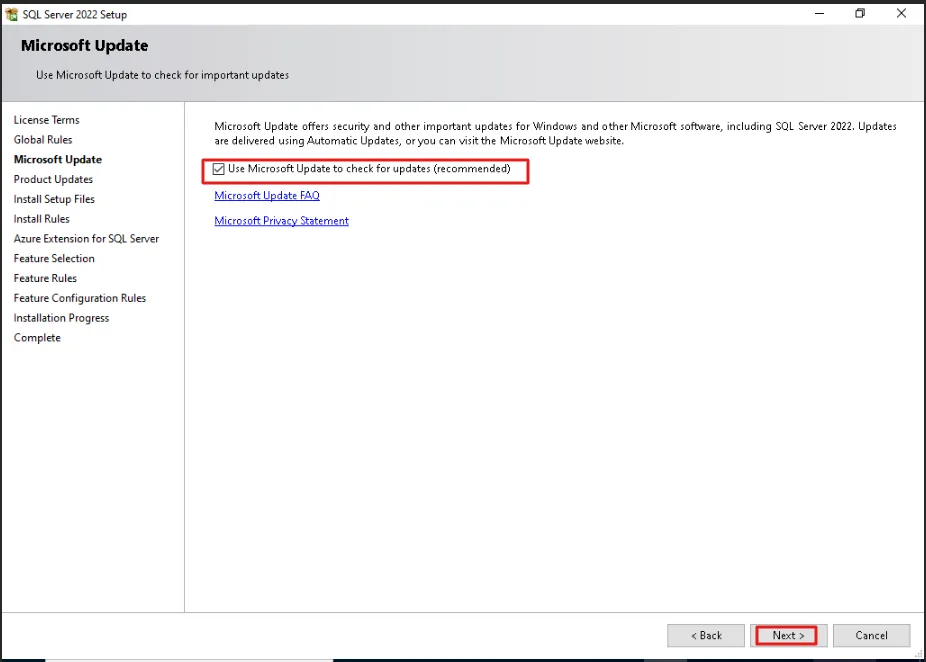
Task: Cancel the SQL Server setup
Action: pyautogui.click(x=871, y=635)
